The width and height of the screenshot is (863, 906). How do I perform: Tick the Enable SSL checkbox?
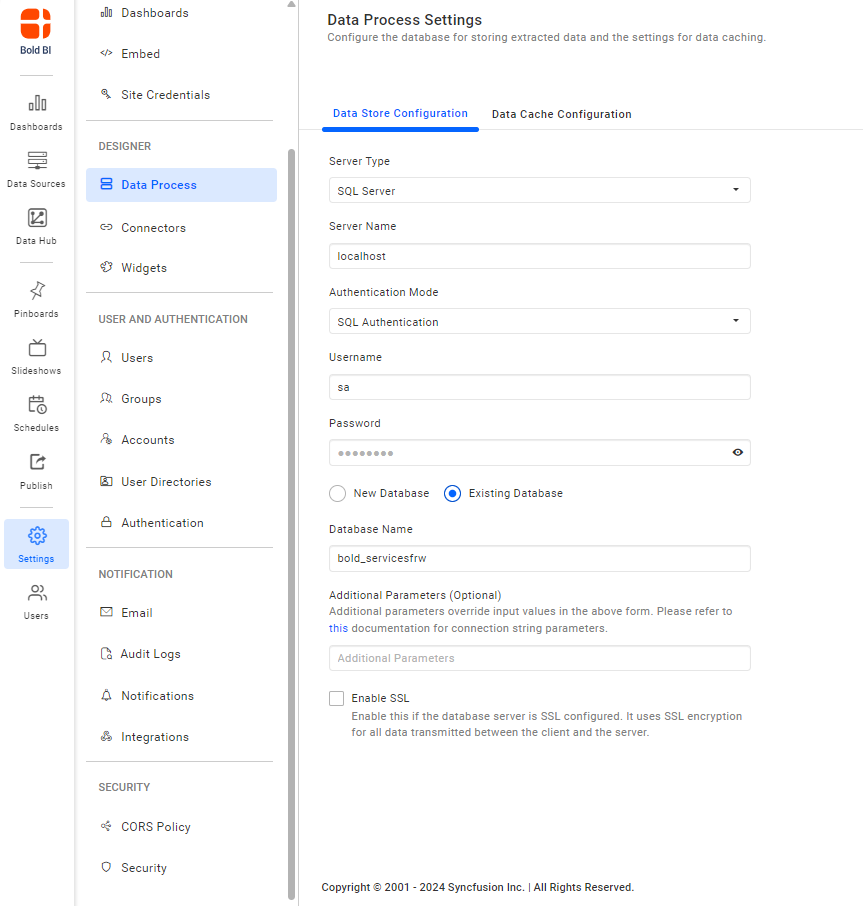[337, 699]
